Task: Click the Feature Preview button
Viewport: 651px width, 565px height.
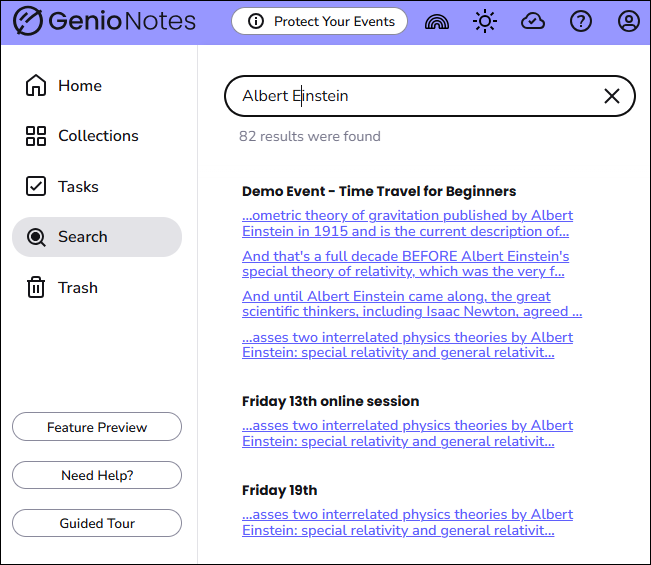Action: pyautogui.click(x=97, y=427)
